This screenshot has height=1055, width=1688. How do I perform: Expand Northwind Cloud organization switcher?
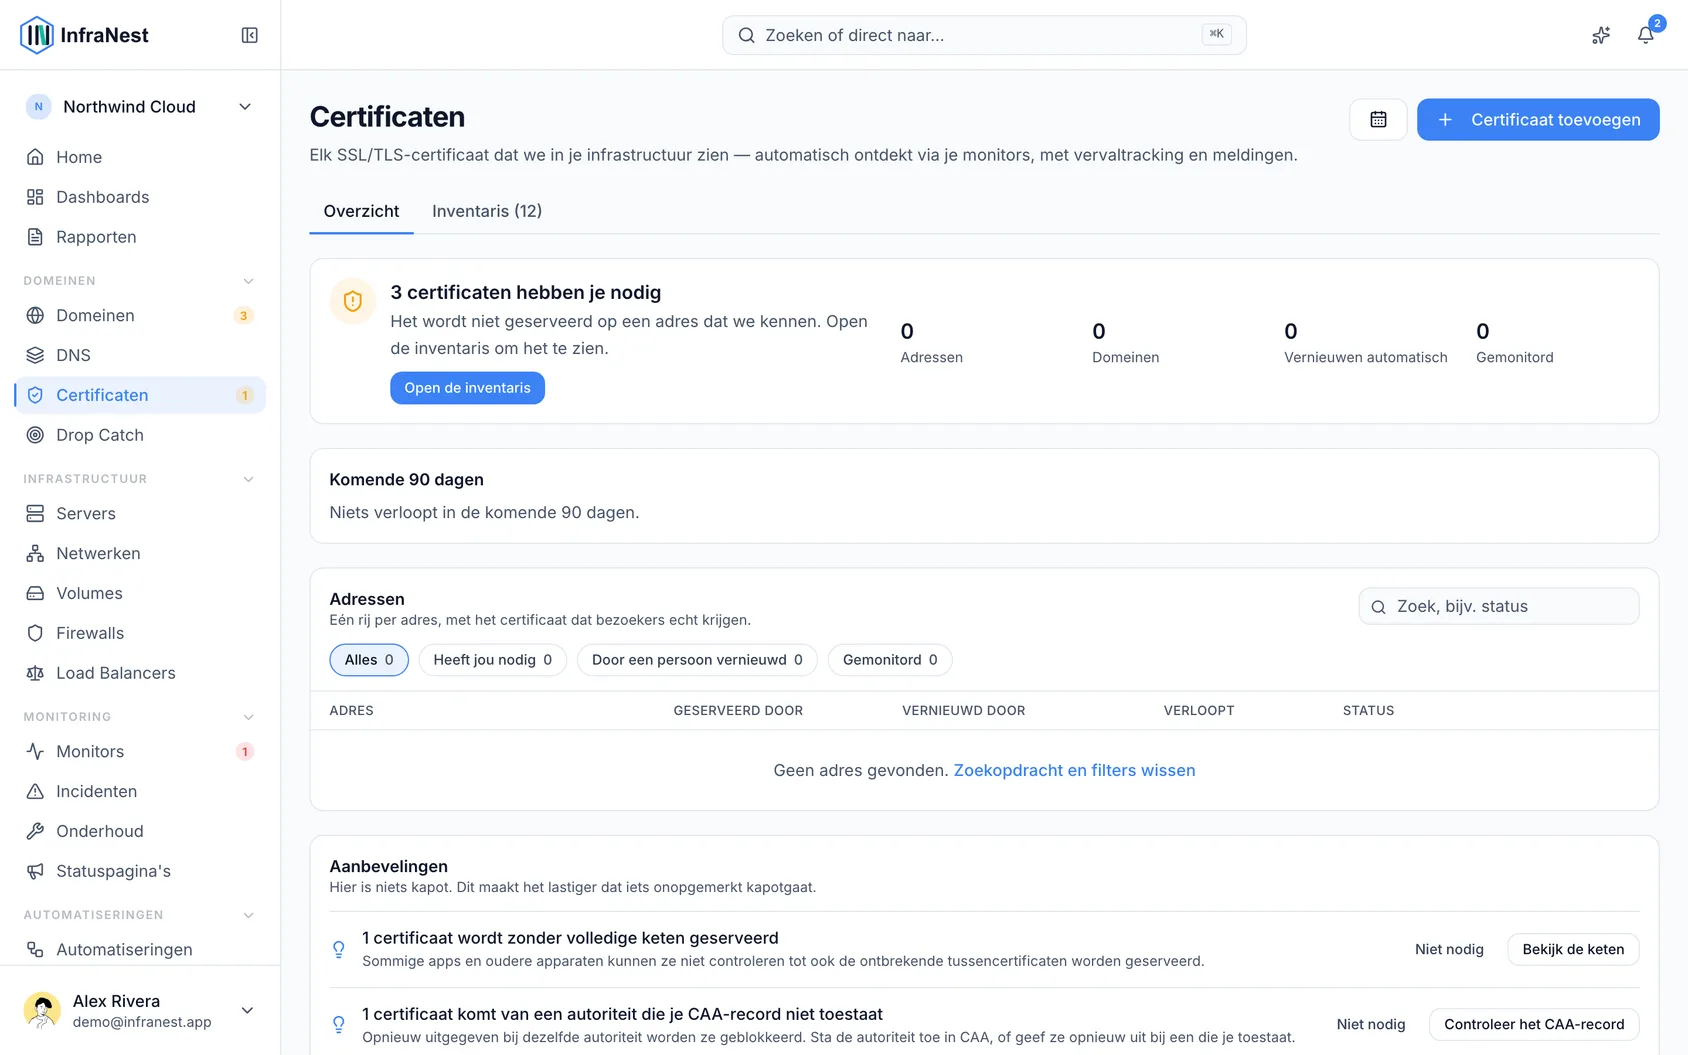tap(140, 107)
